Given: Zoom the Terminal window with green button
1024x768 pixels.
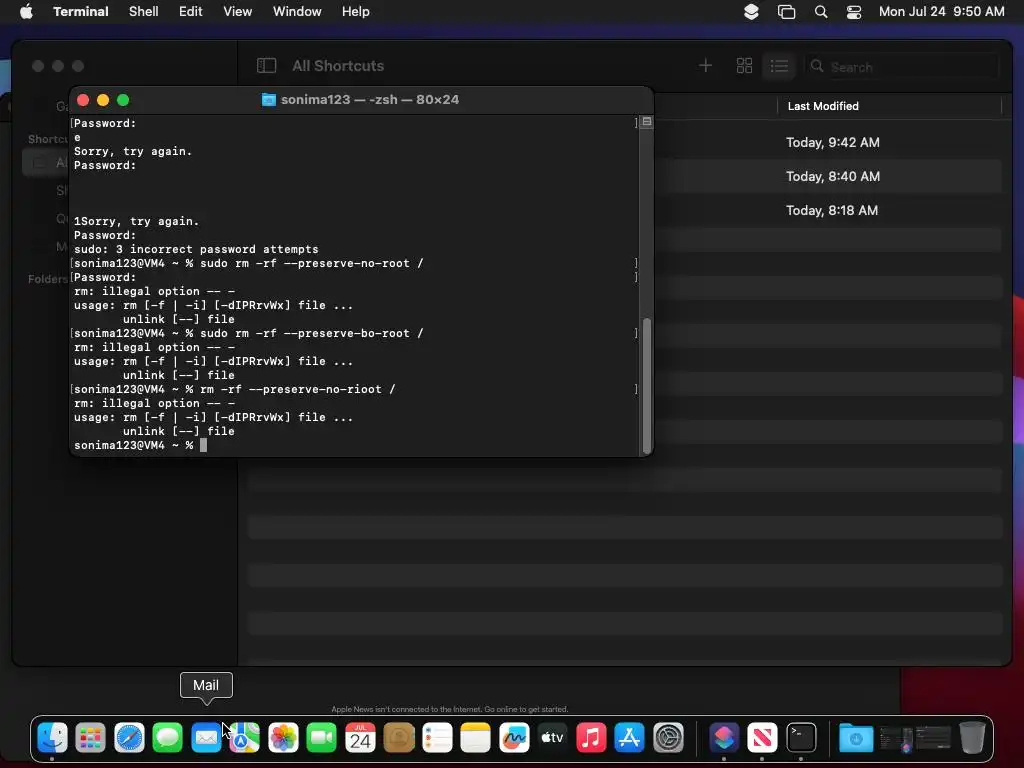Looking at the screenshot, I should tap(123, 100).
